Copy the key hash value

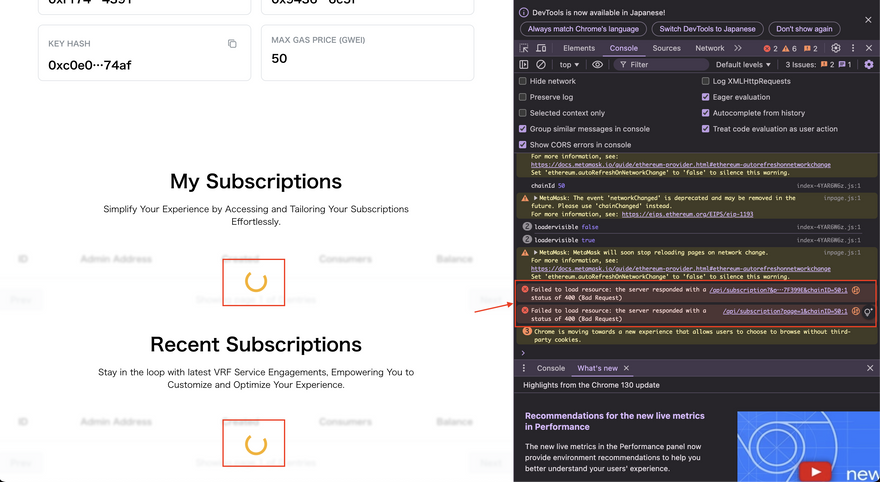[x=232, y=44]
